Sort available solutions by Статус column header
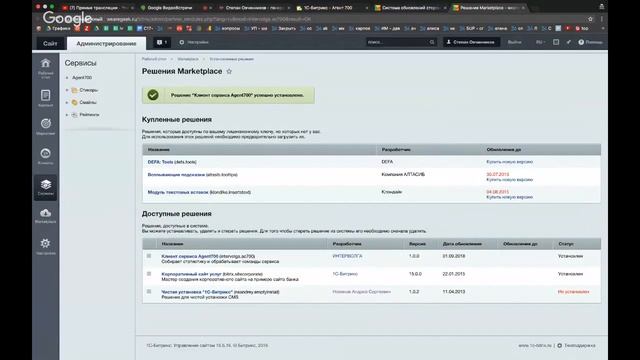Screen dimensions: 640x360 [x=566, y=244]
